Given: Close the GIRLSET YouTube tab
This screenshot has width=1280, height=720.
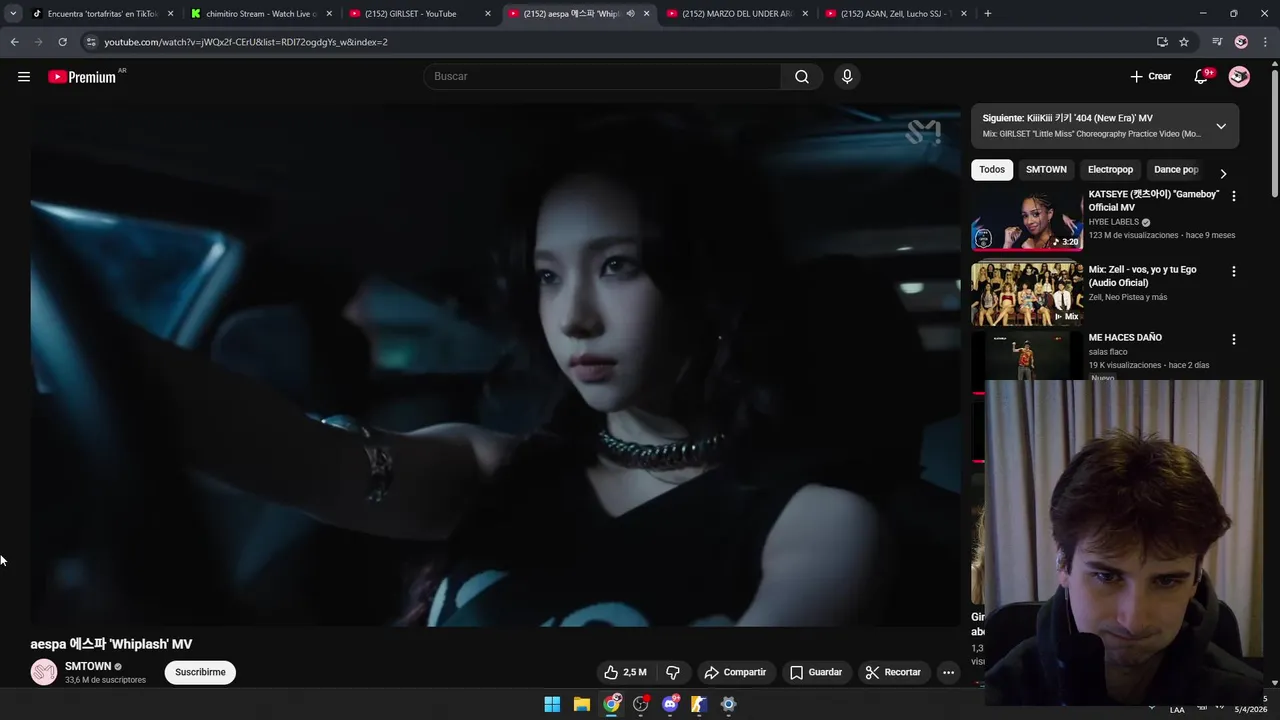Looking at the screenshot, I should (x=488, y=14).
